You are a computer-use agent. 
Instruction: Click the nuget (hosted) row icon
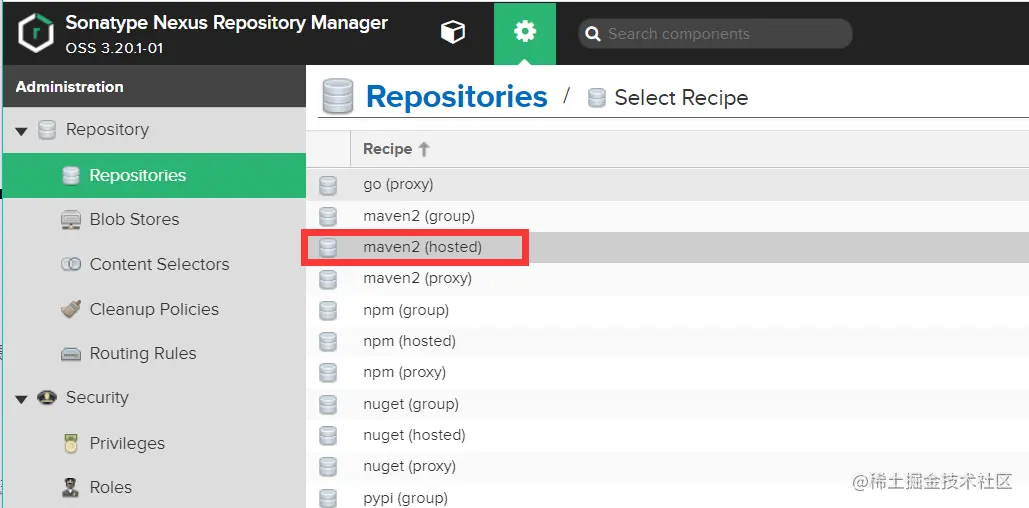point(327,436)
